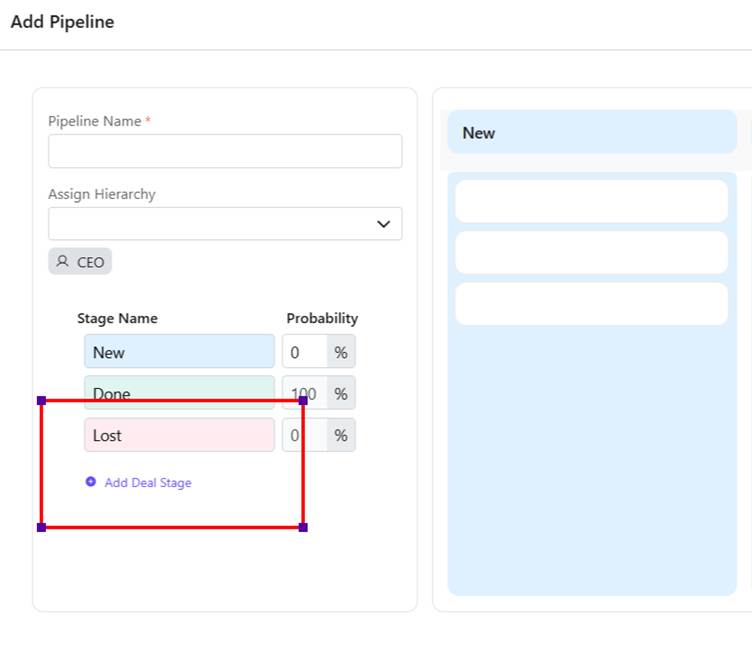This screenshot has width=752, height=649.
Task: Grab the top-left handle of the red selection box
Action: [x=41, y=400]
